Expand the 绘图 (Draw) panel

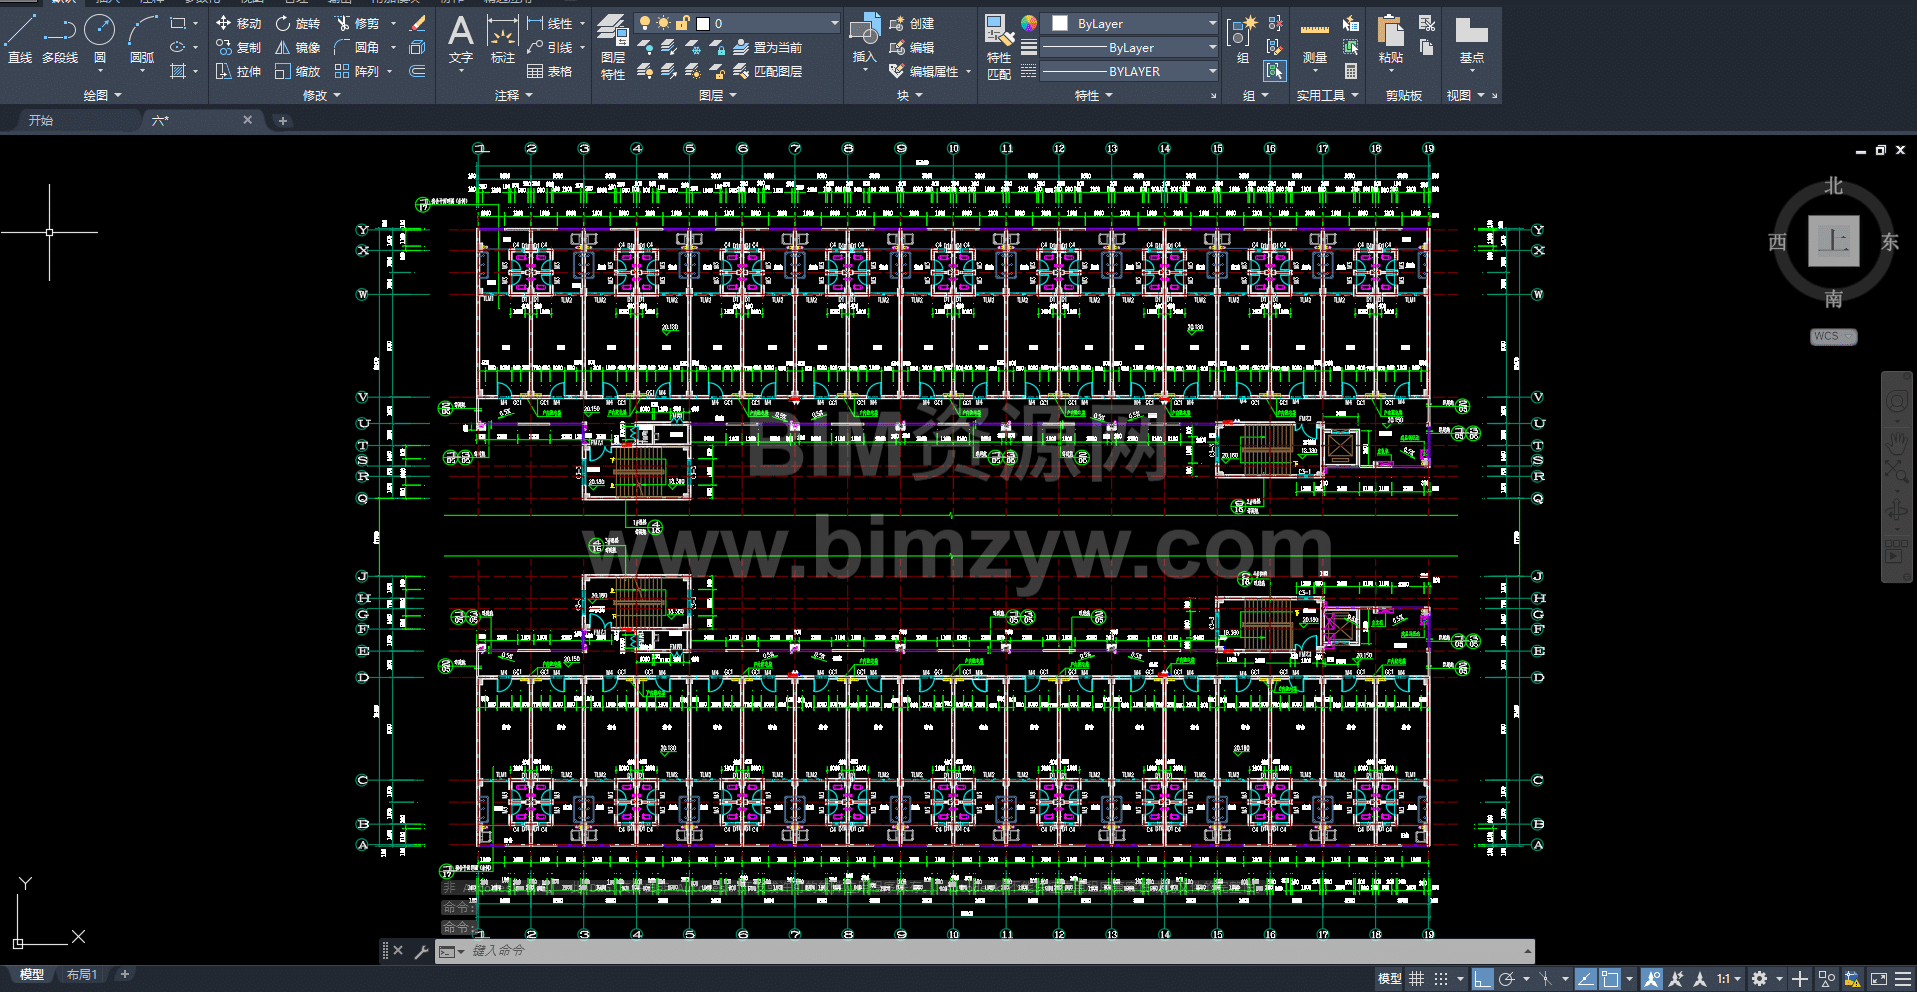(x=102, y=95)
